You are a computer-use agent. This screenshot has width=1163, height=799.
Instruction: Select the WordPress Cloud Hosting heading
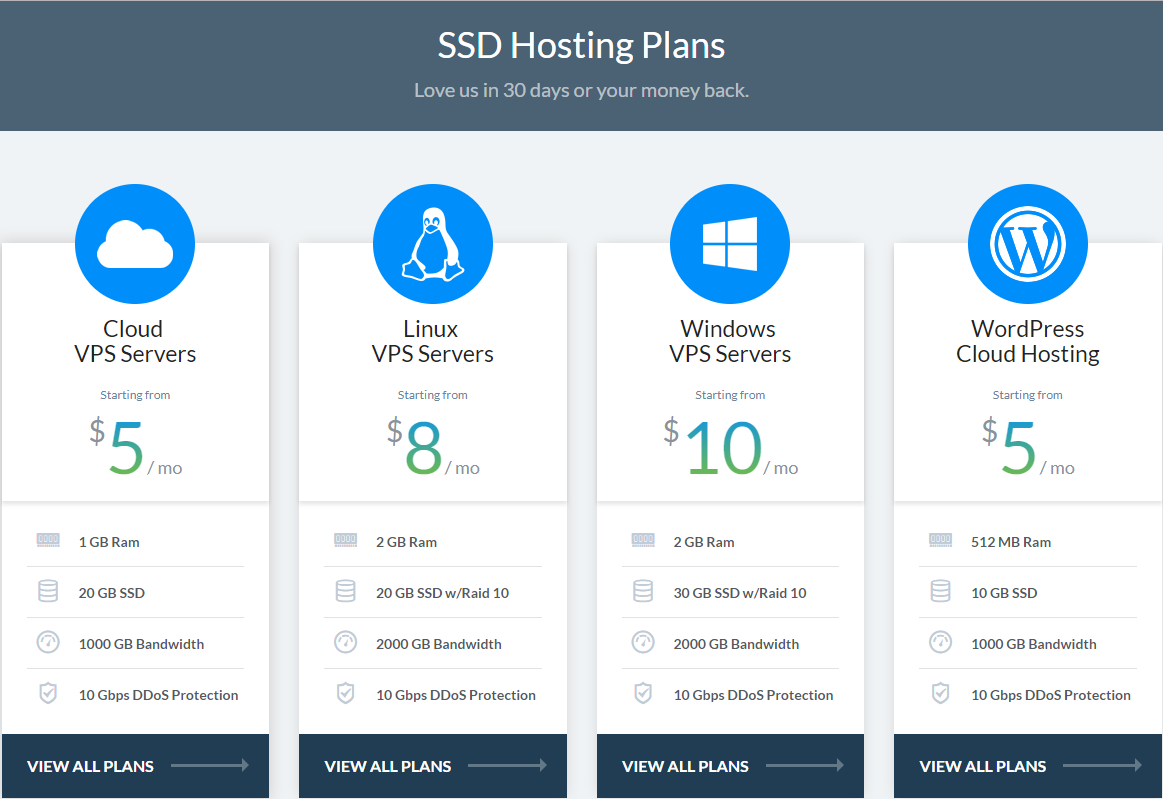coord(1027,341)
